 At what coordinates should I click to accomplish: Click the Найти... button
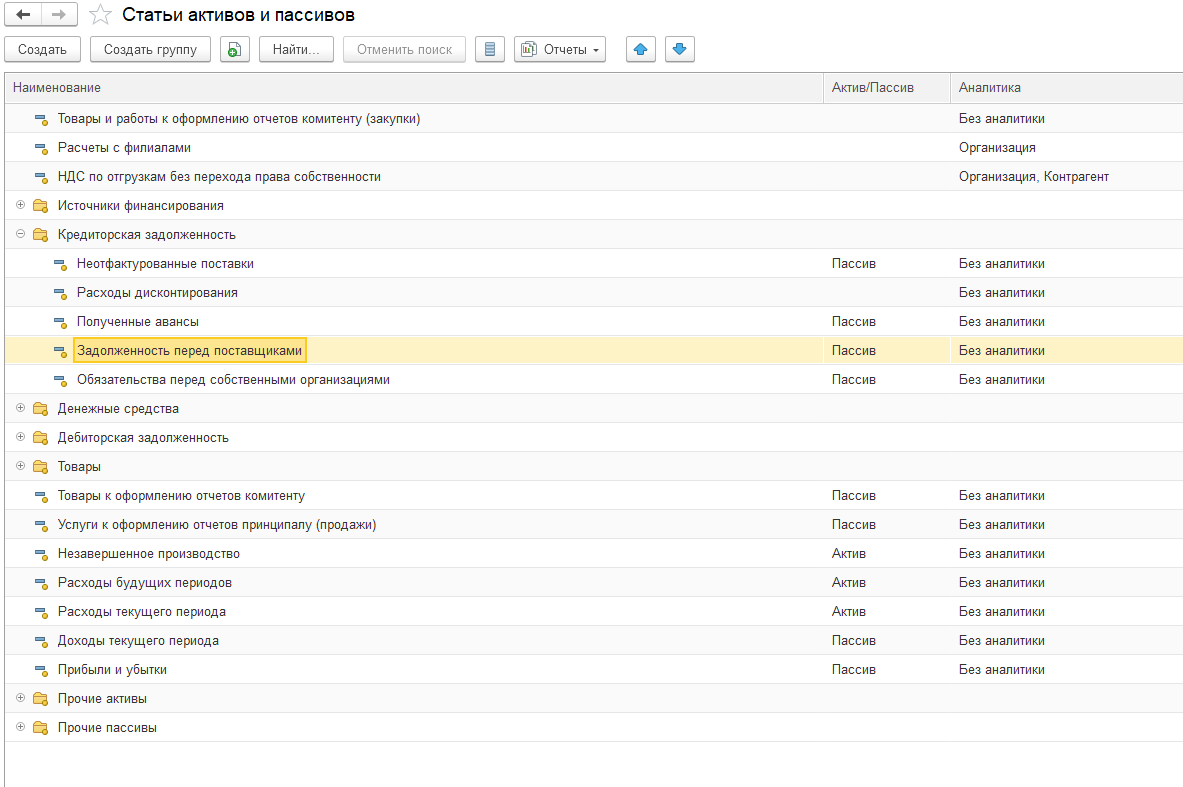[296, 49]
